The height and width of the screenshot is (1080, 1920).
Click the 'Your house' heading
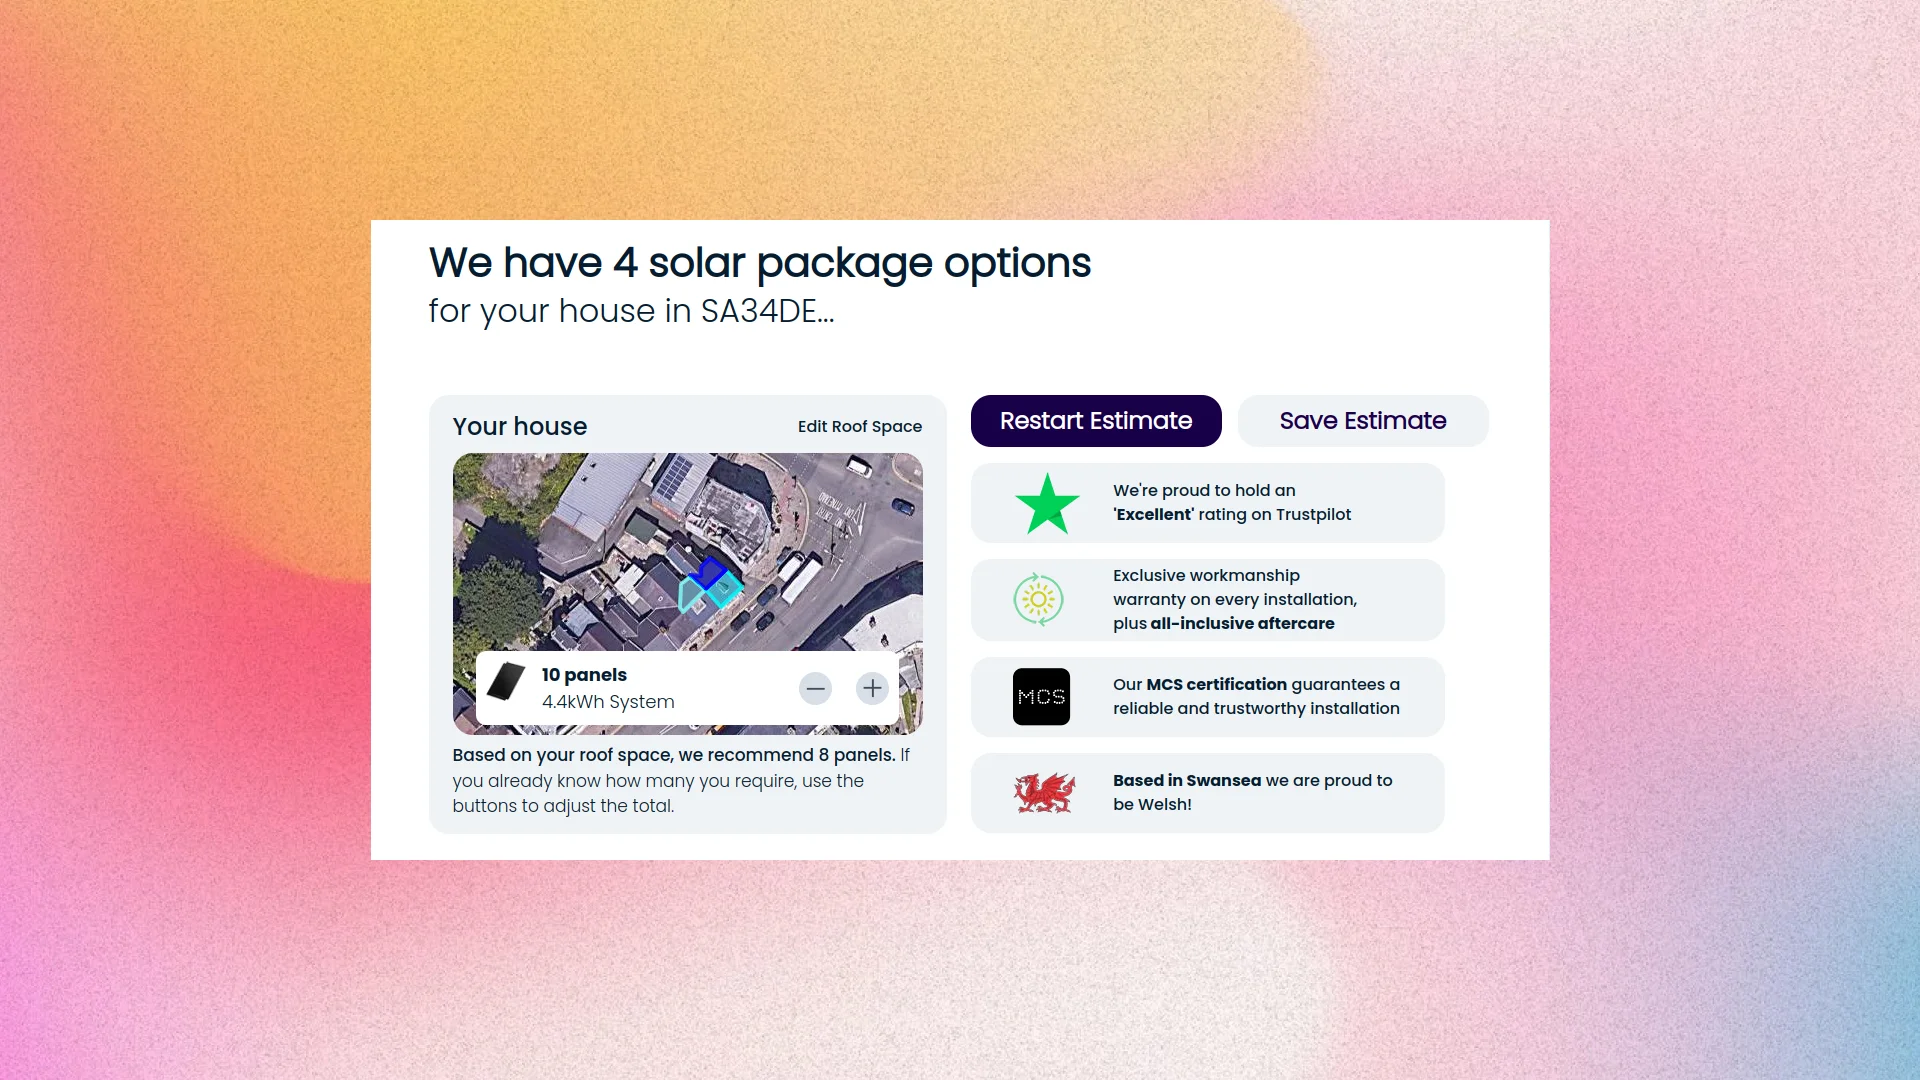click(519, 426)
